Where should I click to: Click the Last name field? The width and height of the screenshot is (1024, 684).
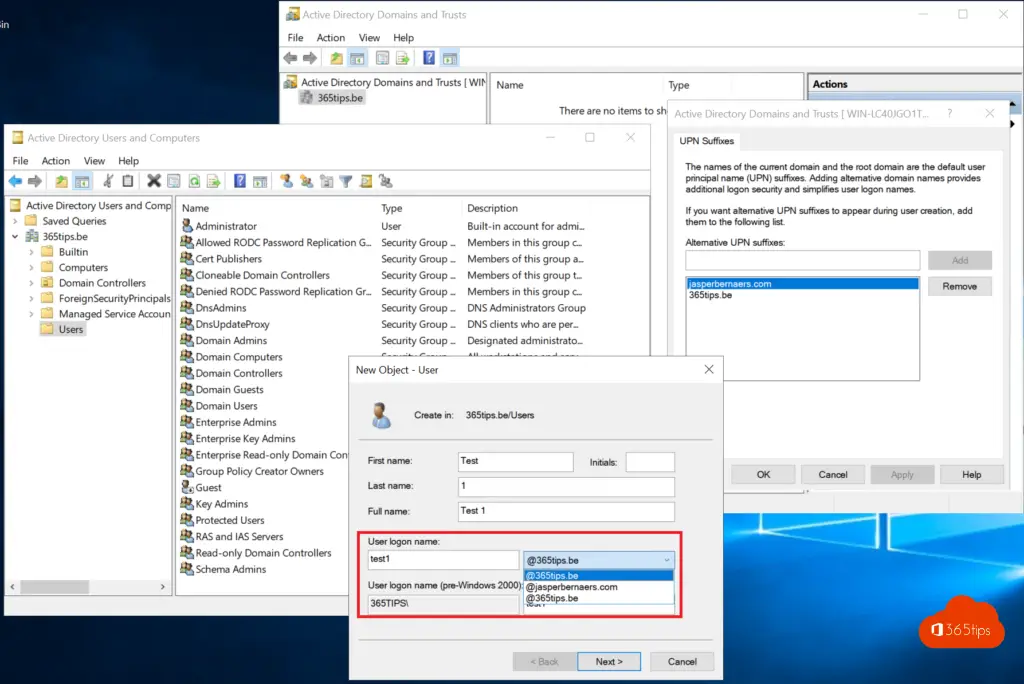[x=566, y=486]
